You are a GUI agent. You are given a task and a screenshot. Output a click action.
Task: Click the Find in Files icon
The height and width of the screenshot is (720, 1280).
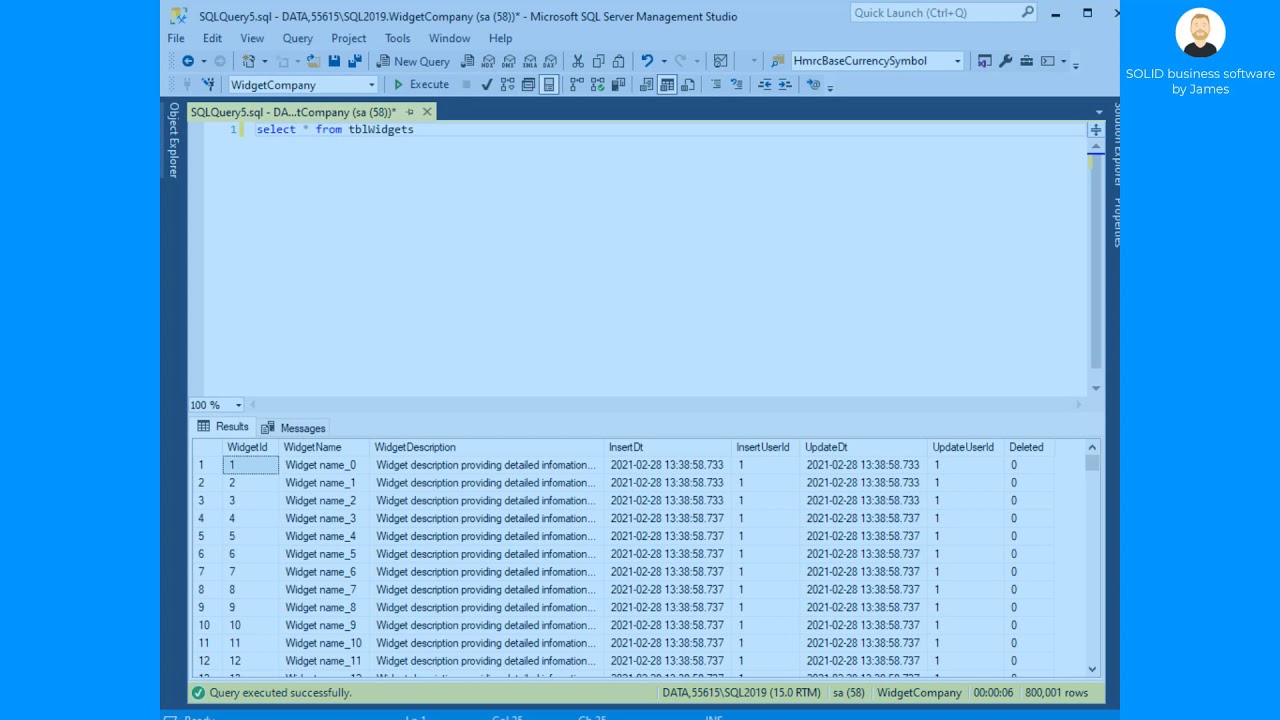click(777, 61)
